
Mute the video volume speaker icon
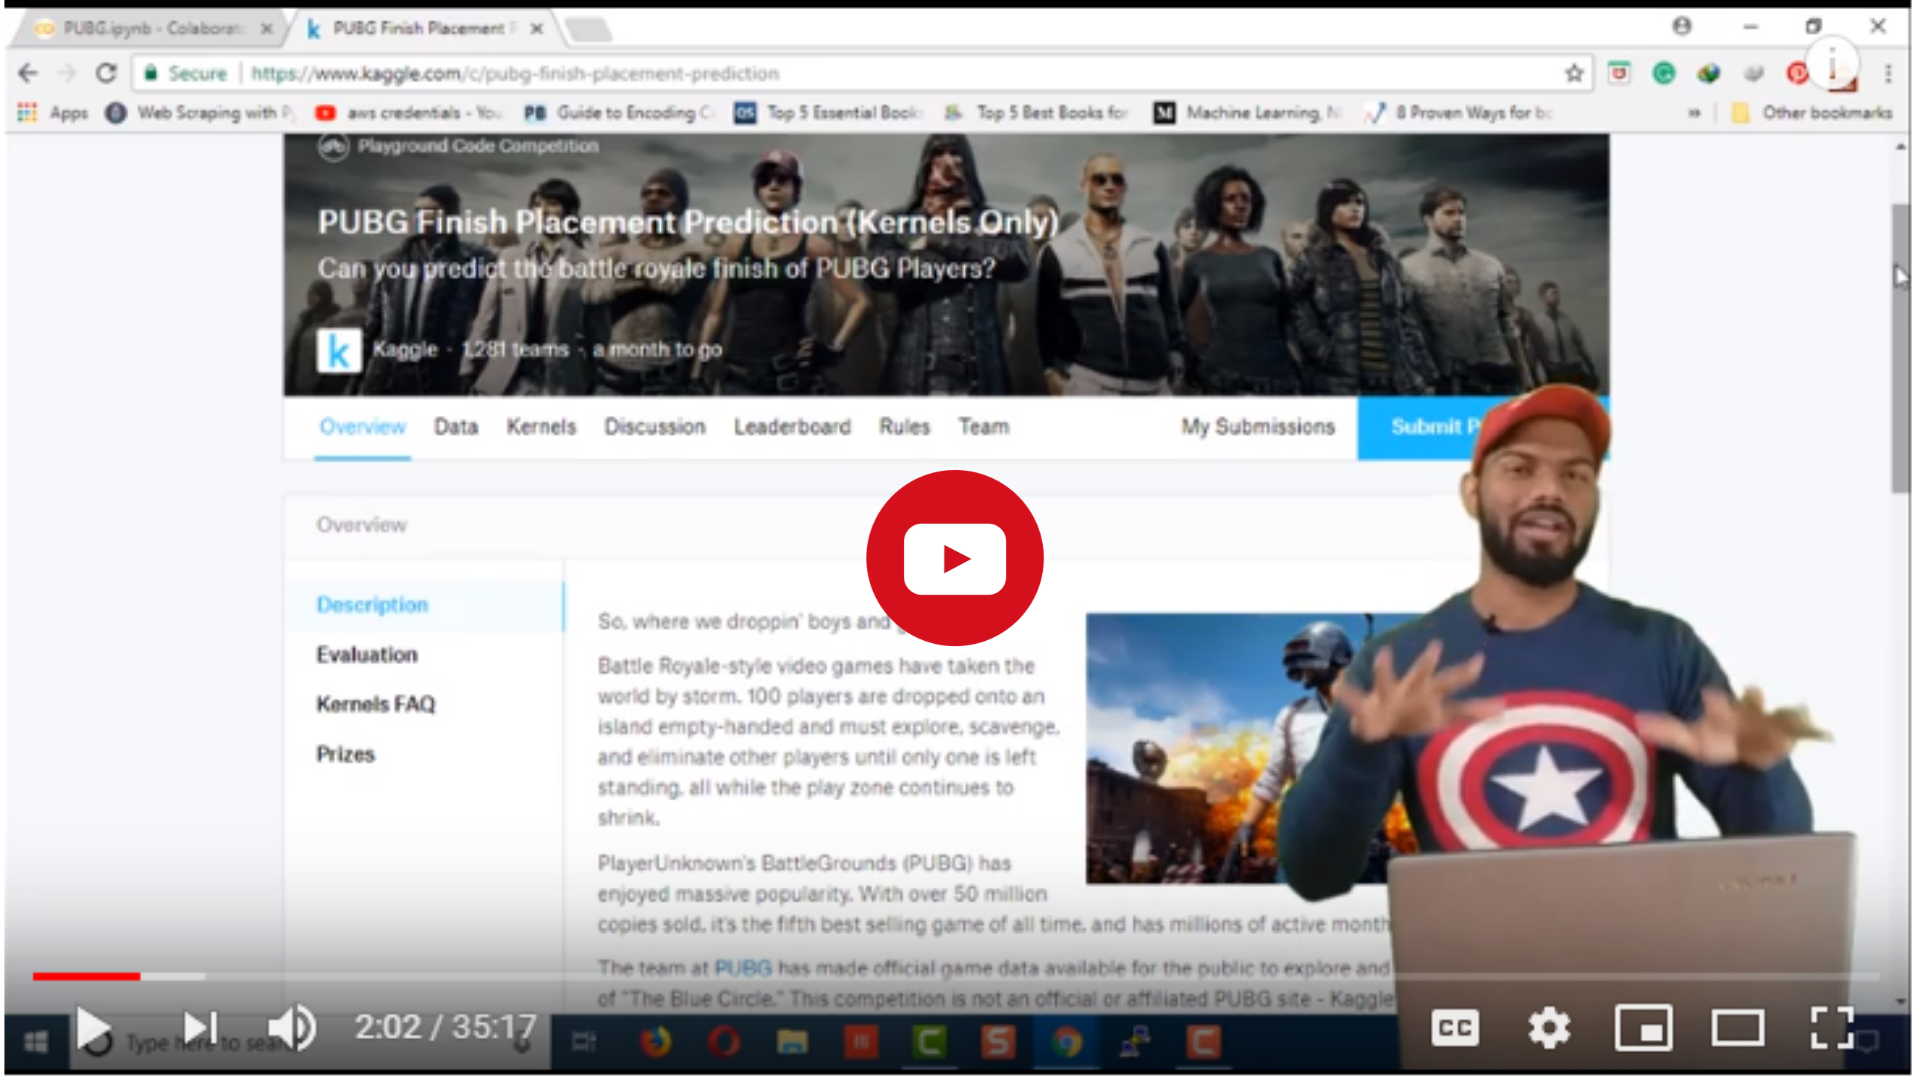coord(291,1028)
